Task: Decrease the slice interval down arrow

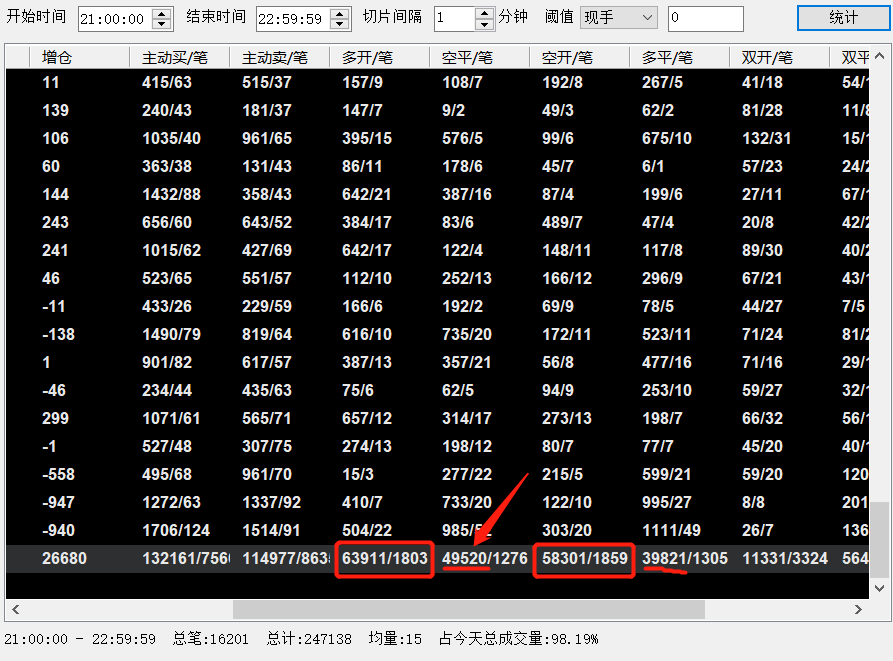Action: tap(485, 24)
